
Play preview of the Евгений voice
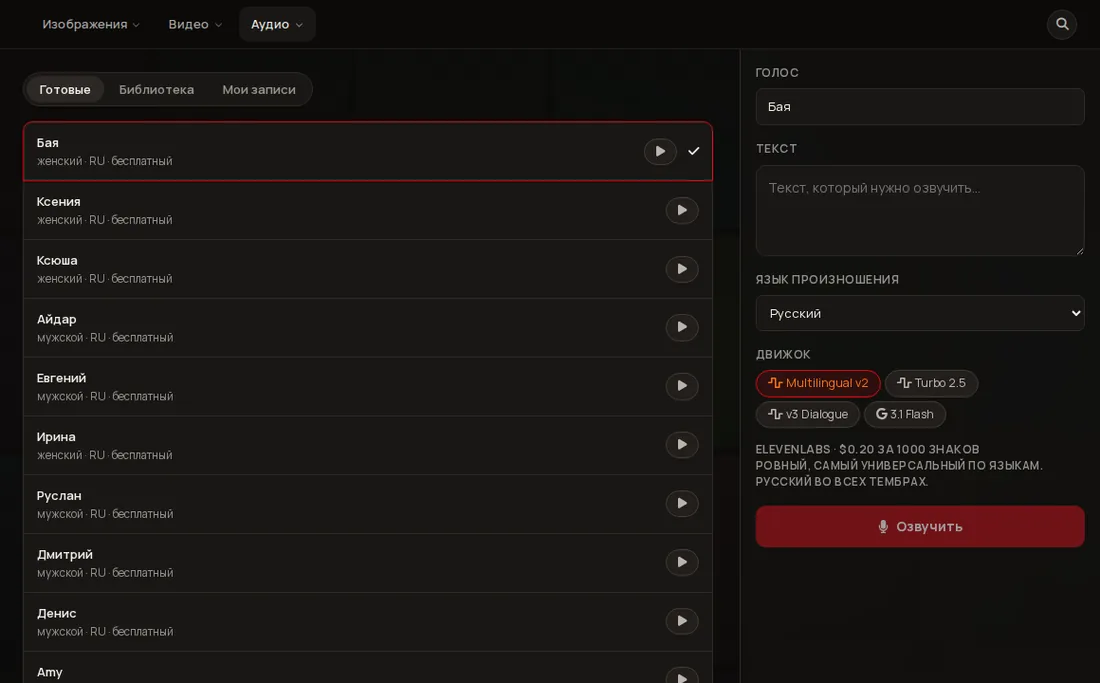[682, 386]
